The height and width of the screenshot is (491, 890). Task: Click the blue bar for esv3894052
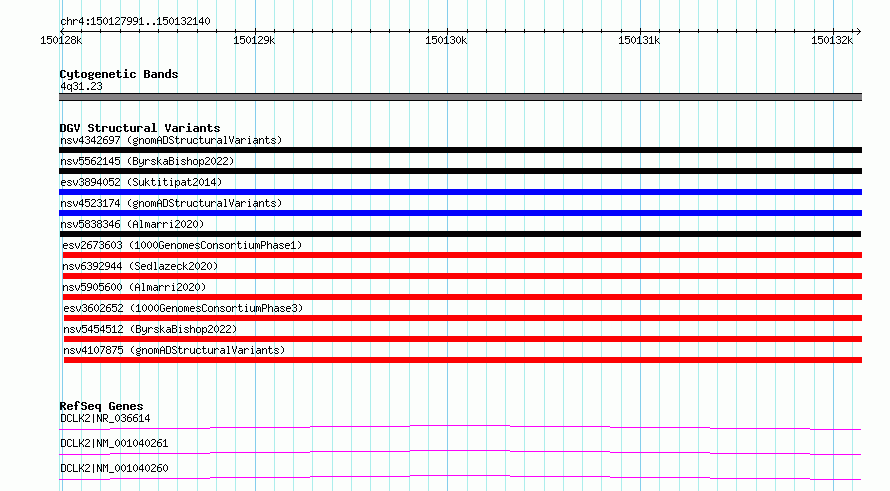pos(460,192)
